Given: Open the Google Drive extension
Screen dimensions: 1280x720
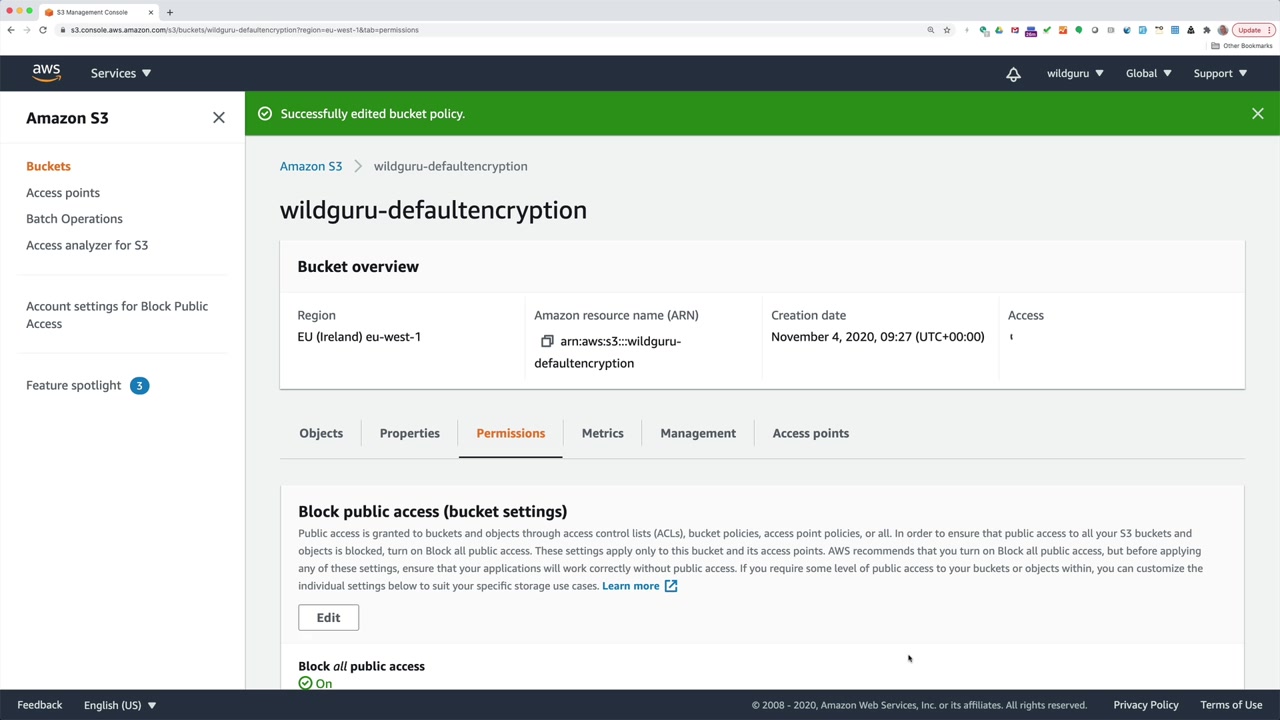Looking at the screenshot, I should coord(999,30).
